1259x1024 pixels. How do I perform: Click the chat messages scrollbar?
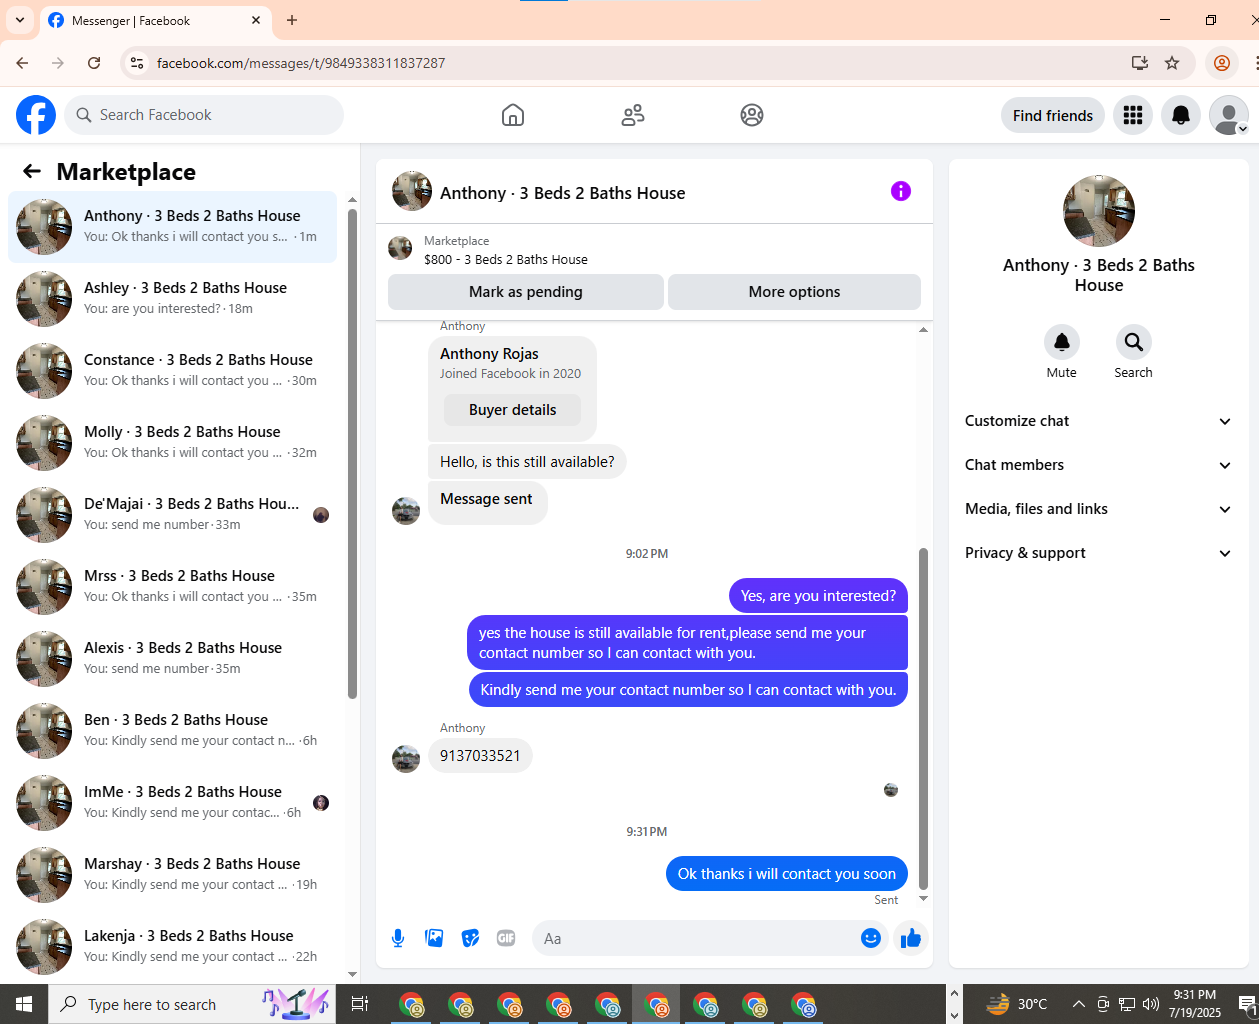[923, 718]
